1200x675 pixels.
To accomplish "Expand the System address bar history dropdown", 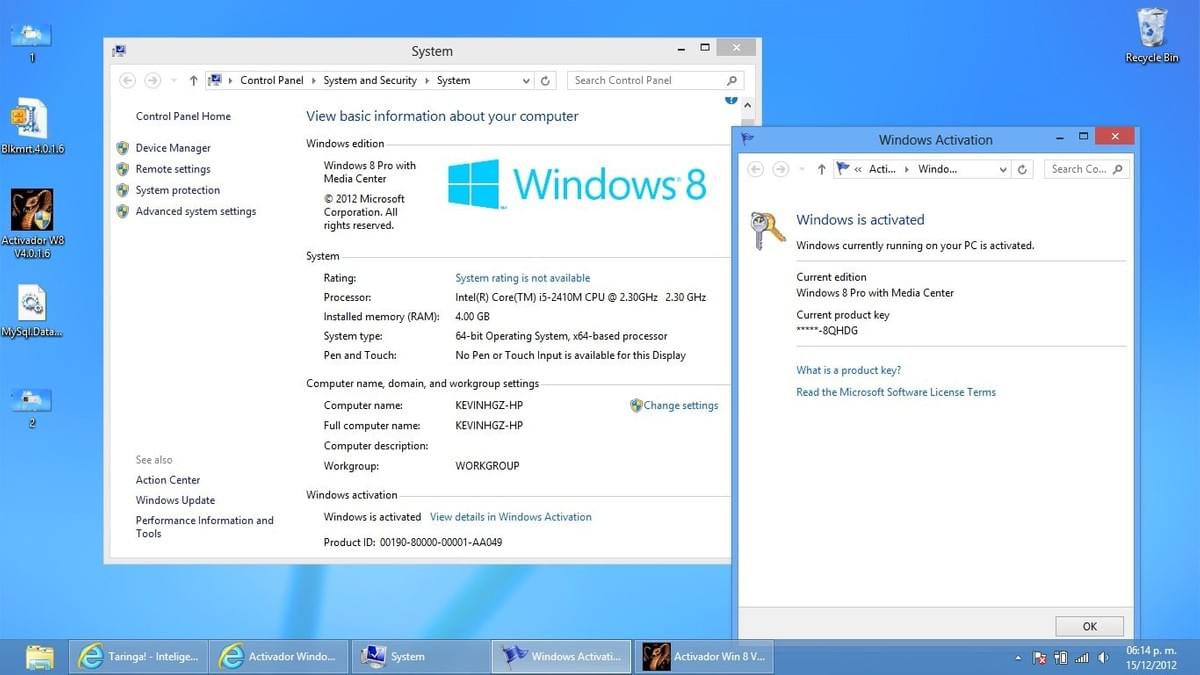I will coord(526,80).
